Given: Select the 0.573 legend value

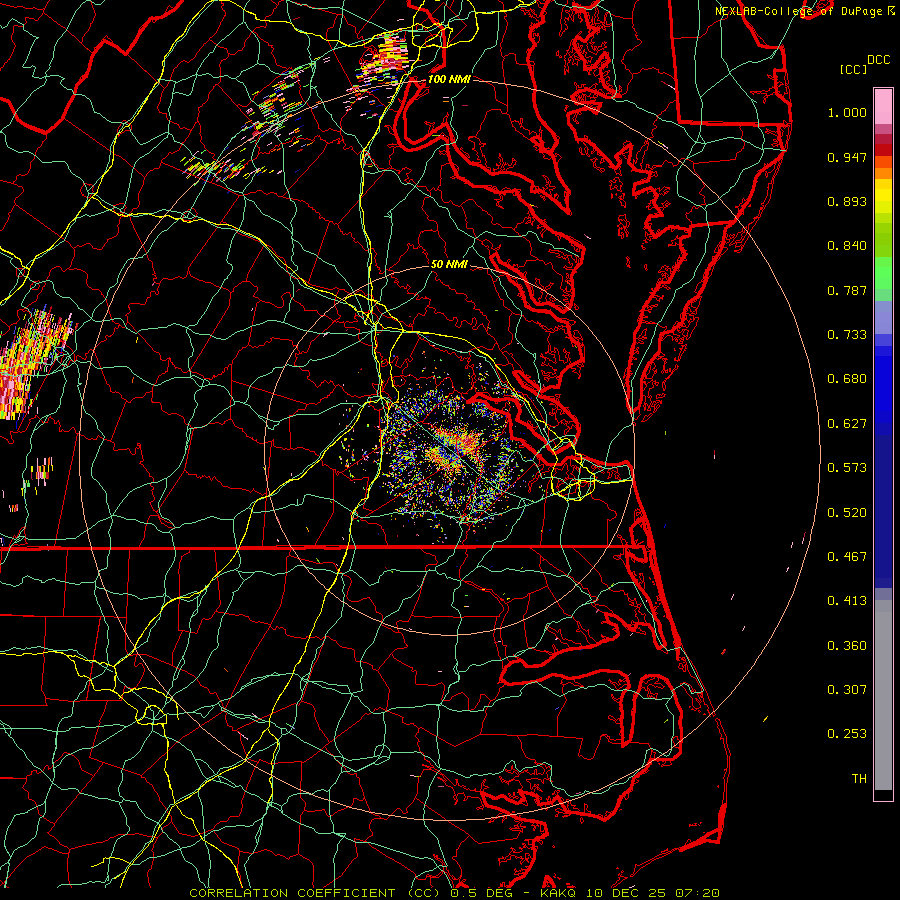Looking at the screenshot, I should [x=847, y=468].
